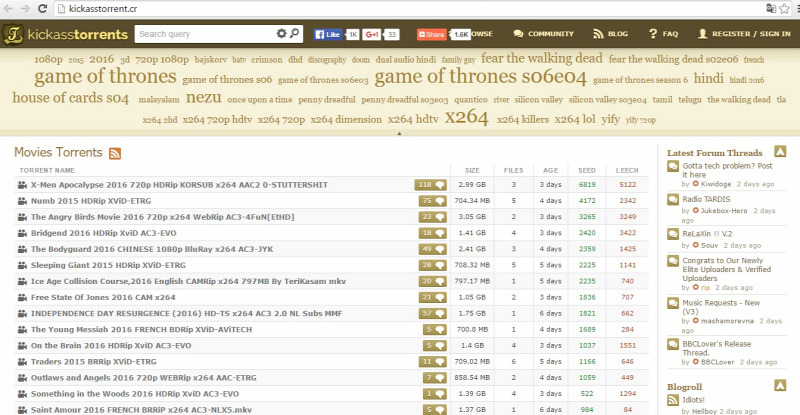Open Saint Amour 2016 FRENCH torrent
Screen dimensions: 800x415
tap(141, 410)
